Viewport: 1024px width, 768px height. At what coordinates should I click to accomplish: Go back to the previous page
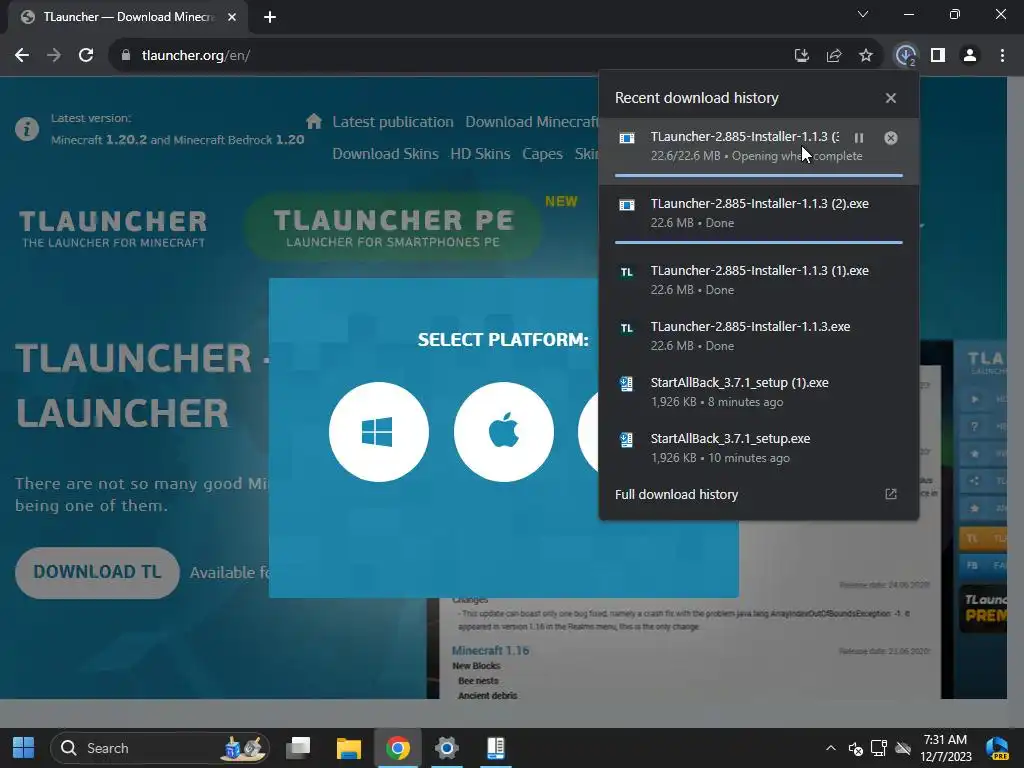tap(22, 56)
